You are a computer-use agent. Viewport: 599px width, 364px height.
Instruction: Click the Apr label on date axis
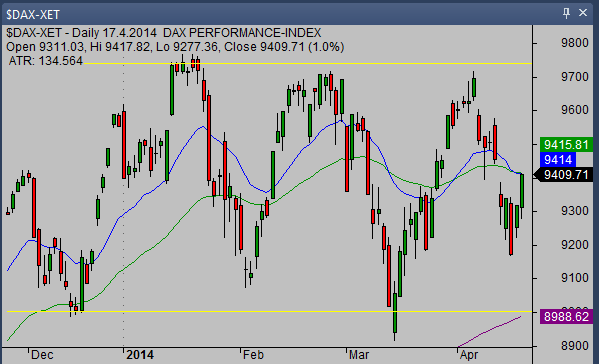pyautogui.click(x=469, y=355)
